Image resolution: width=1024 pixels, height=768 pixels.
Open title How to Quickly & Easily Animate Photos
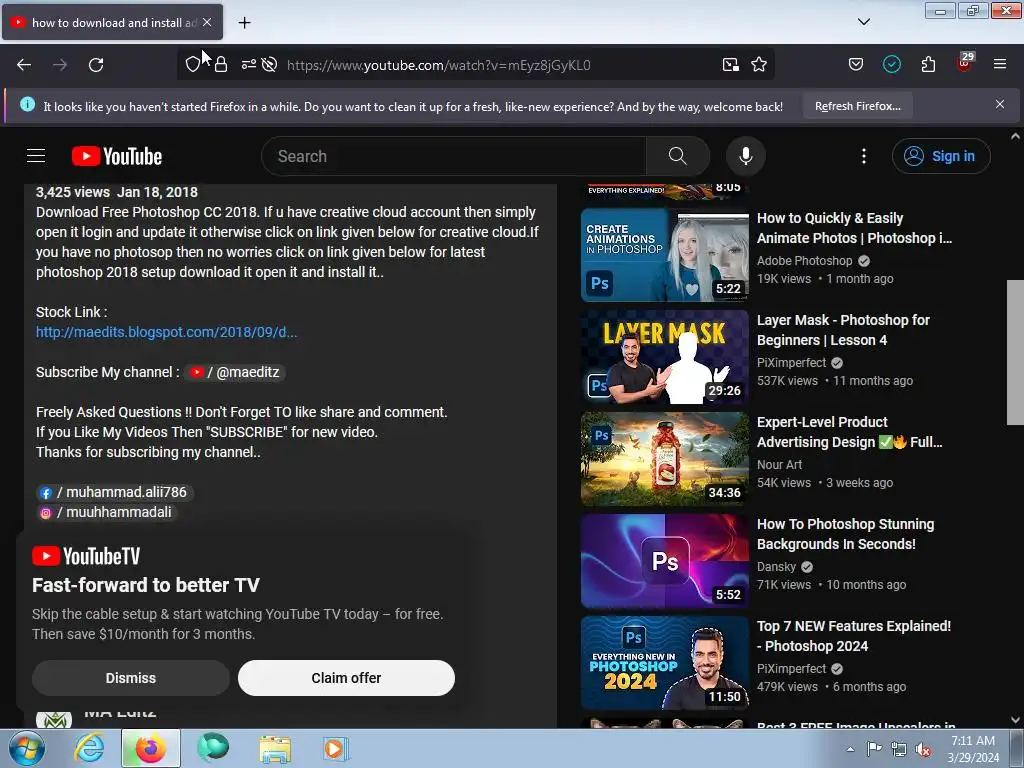pos(854,228)
